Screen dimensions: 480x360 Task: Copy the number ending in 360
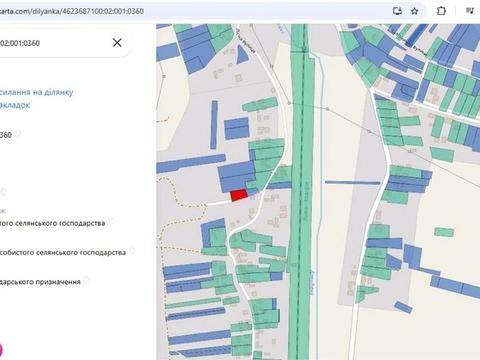tap(18, 134)
